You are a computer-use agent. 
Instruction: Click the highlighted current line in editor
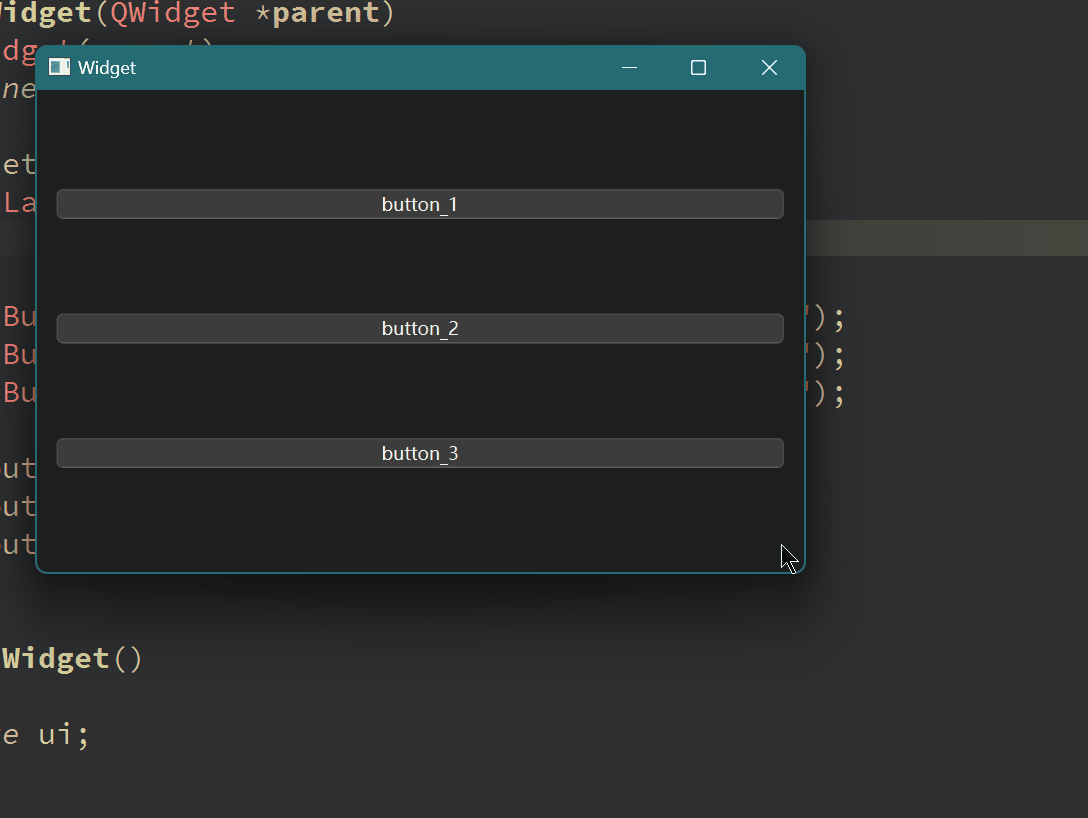tap(945, 238)
